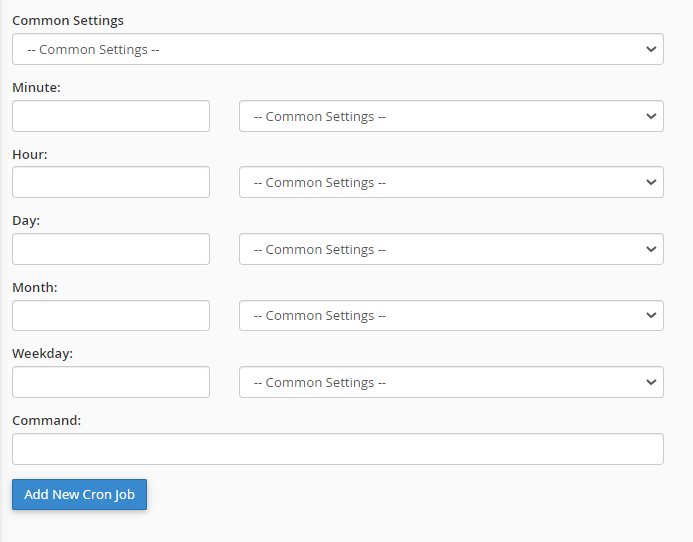Click the Hour: field label
Image resolution: width=693 pixels, height=542 pixels.
tap(30, 154)
